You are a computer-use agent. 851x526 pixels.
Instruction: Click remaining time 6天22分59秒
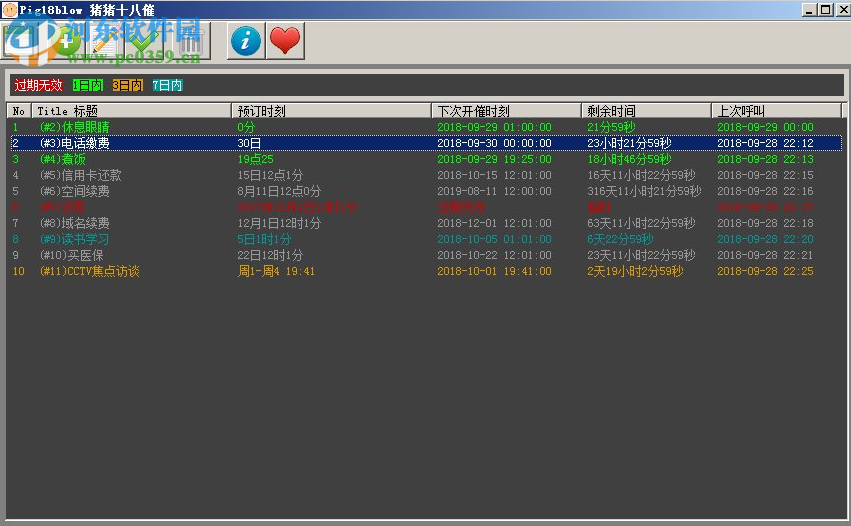(620, 239)
